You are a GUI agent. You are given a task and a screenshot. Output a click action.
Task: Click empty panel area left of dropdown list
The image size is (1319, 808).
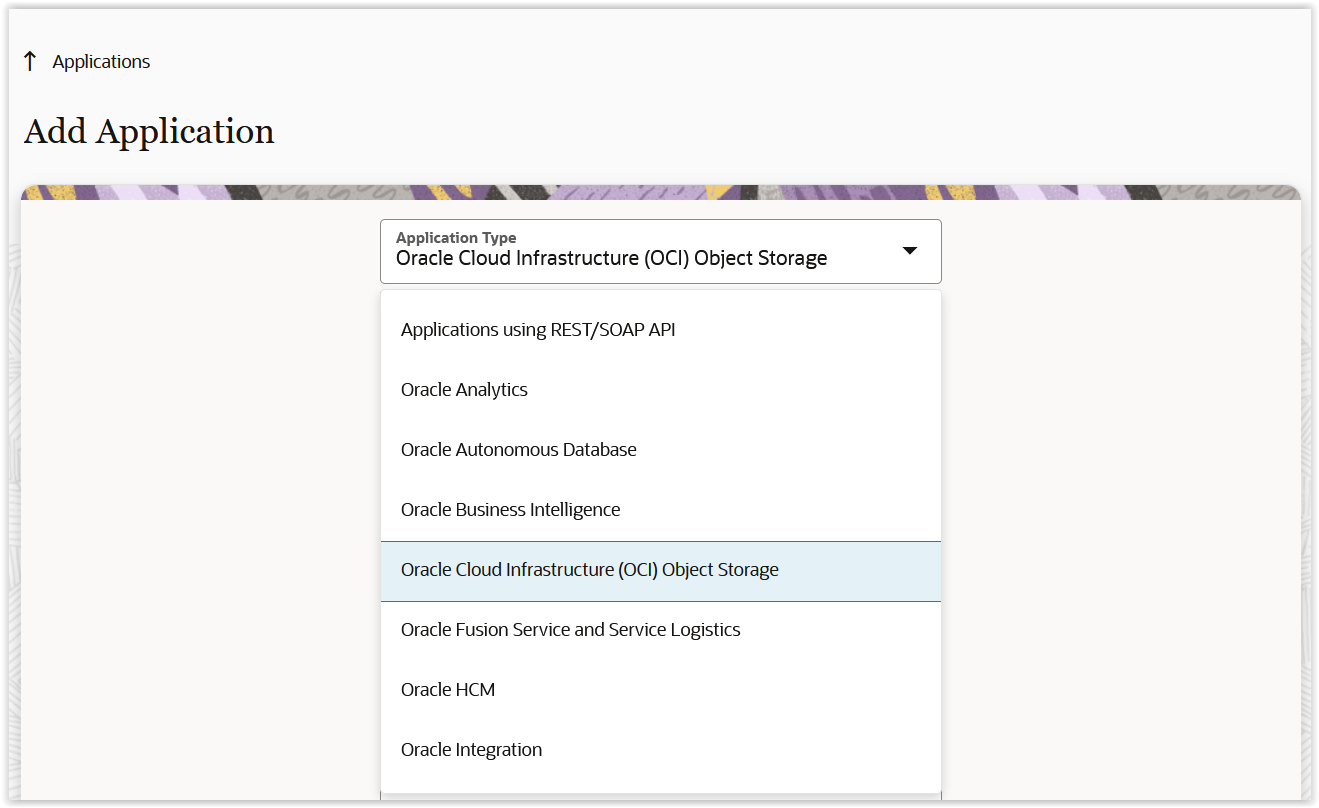[x=200, y=500]
